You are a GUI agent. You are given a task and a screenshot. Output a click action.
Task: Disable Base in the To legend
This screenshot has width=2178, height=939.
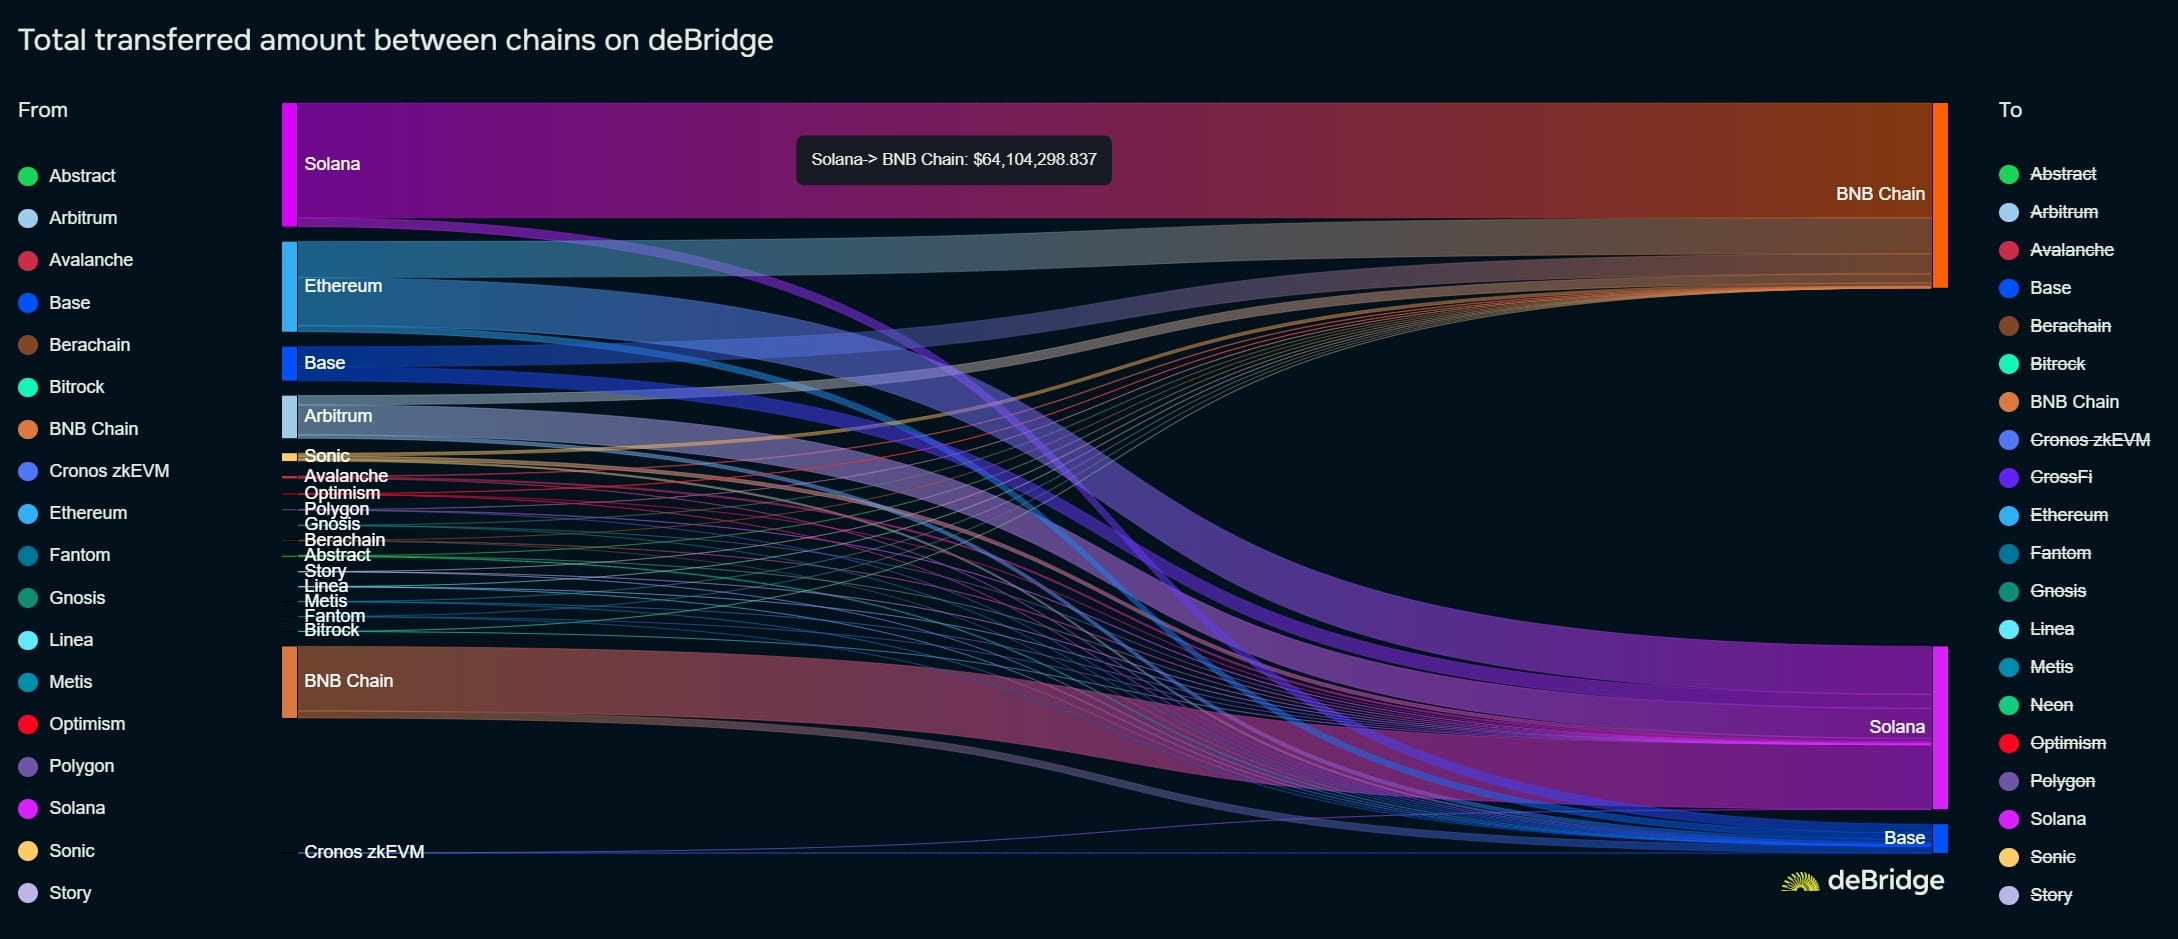click(2035, 288)
